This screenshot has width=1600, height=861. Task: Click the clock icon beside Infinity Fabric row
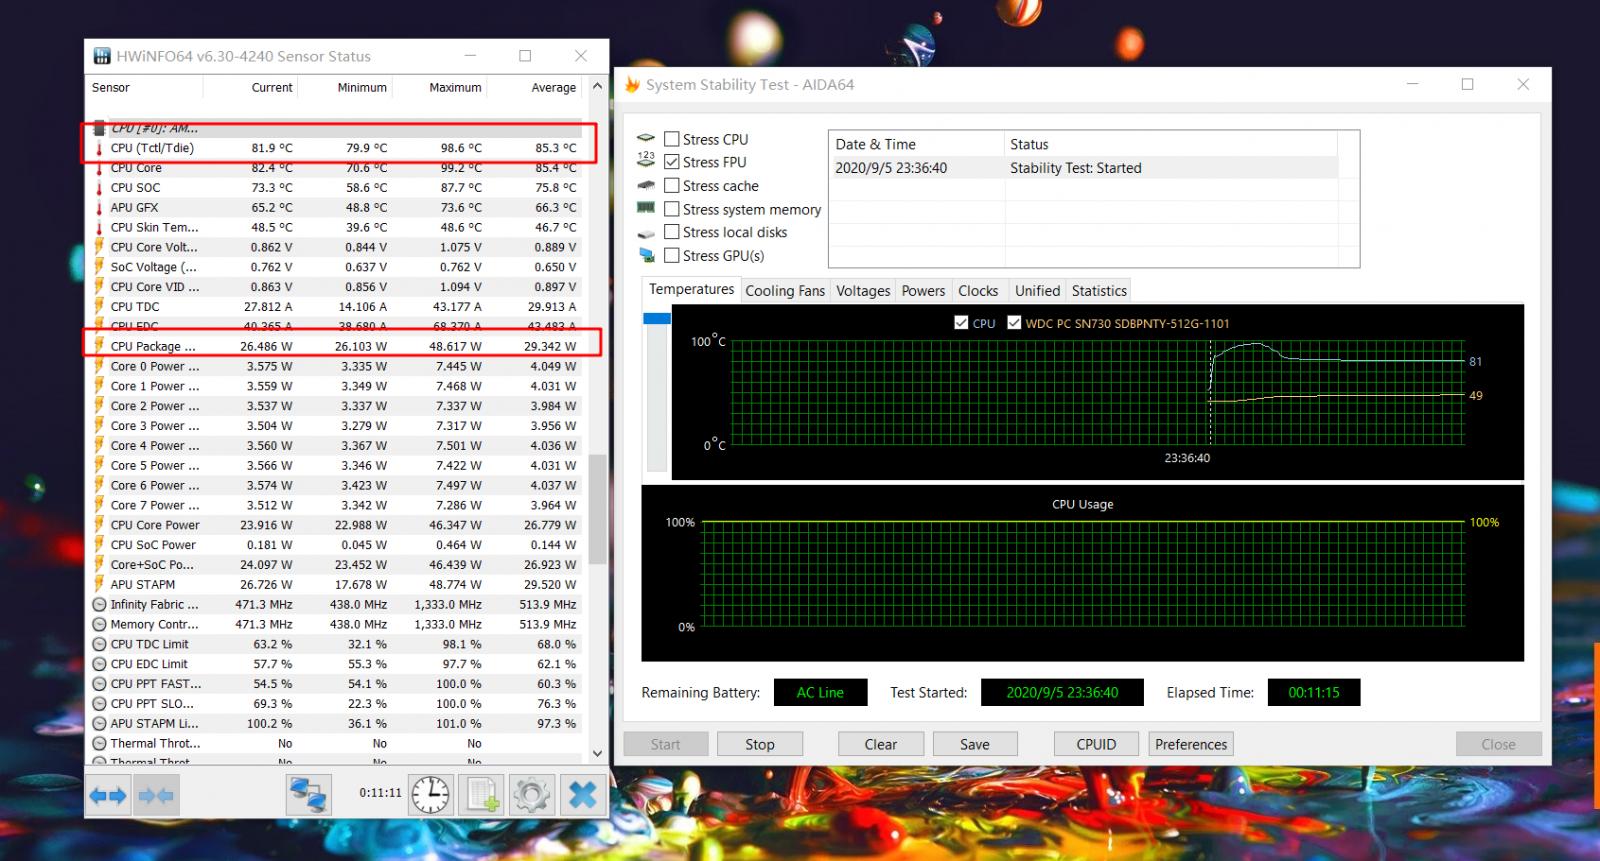coord(99,605)
